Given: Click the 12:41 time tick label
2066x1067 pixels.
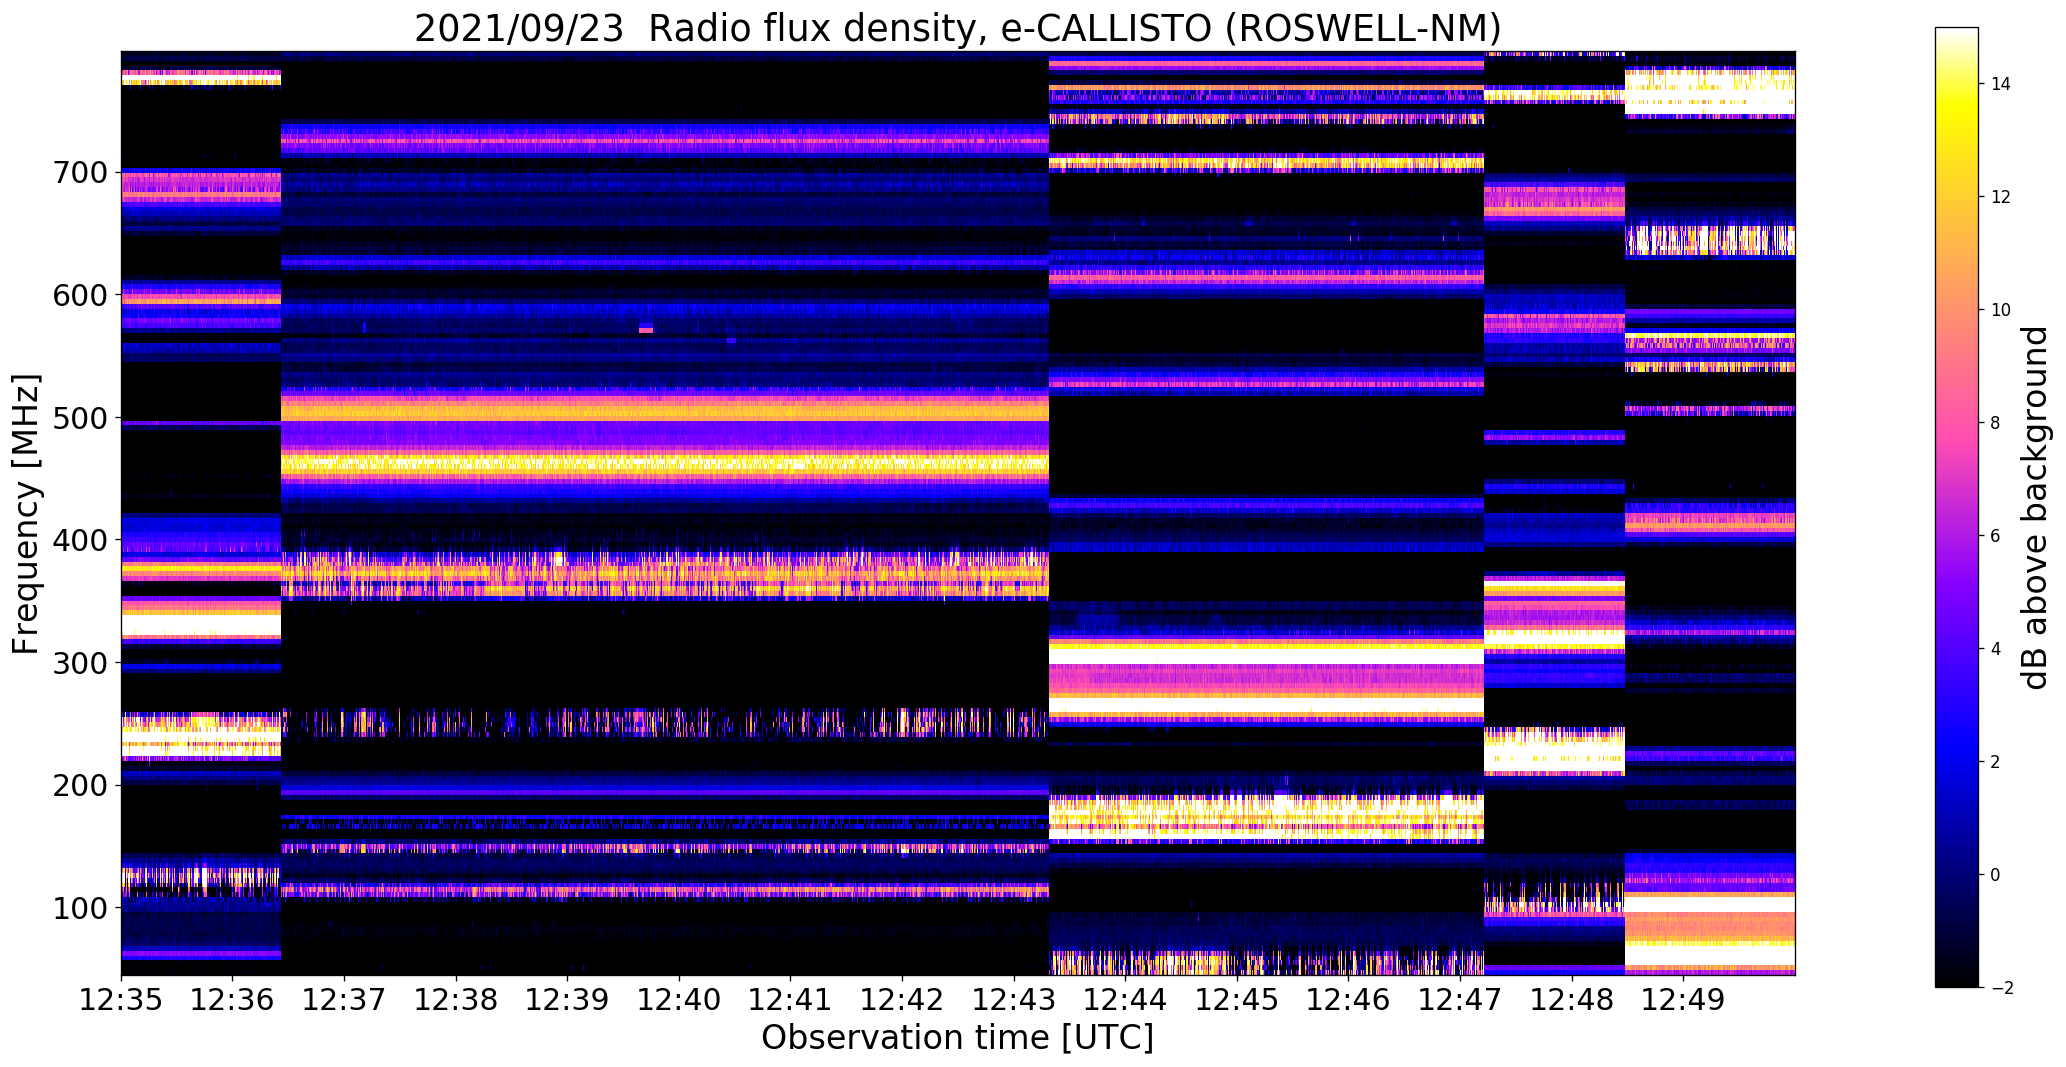Looking at the screenshot, I should click(791, 999).
